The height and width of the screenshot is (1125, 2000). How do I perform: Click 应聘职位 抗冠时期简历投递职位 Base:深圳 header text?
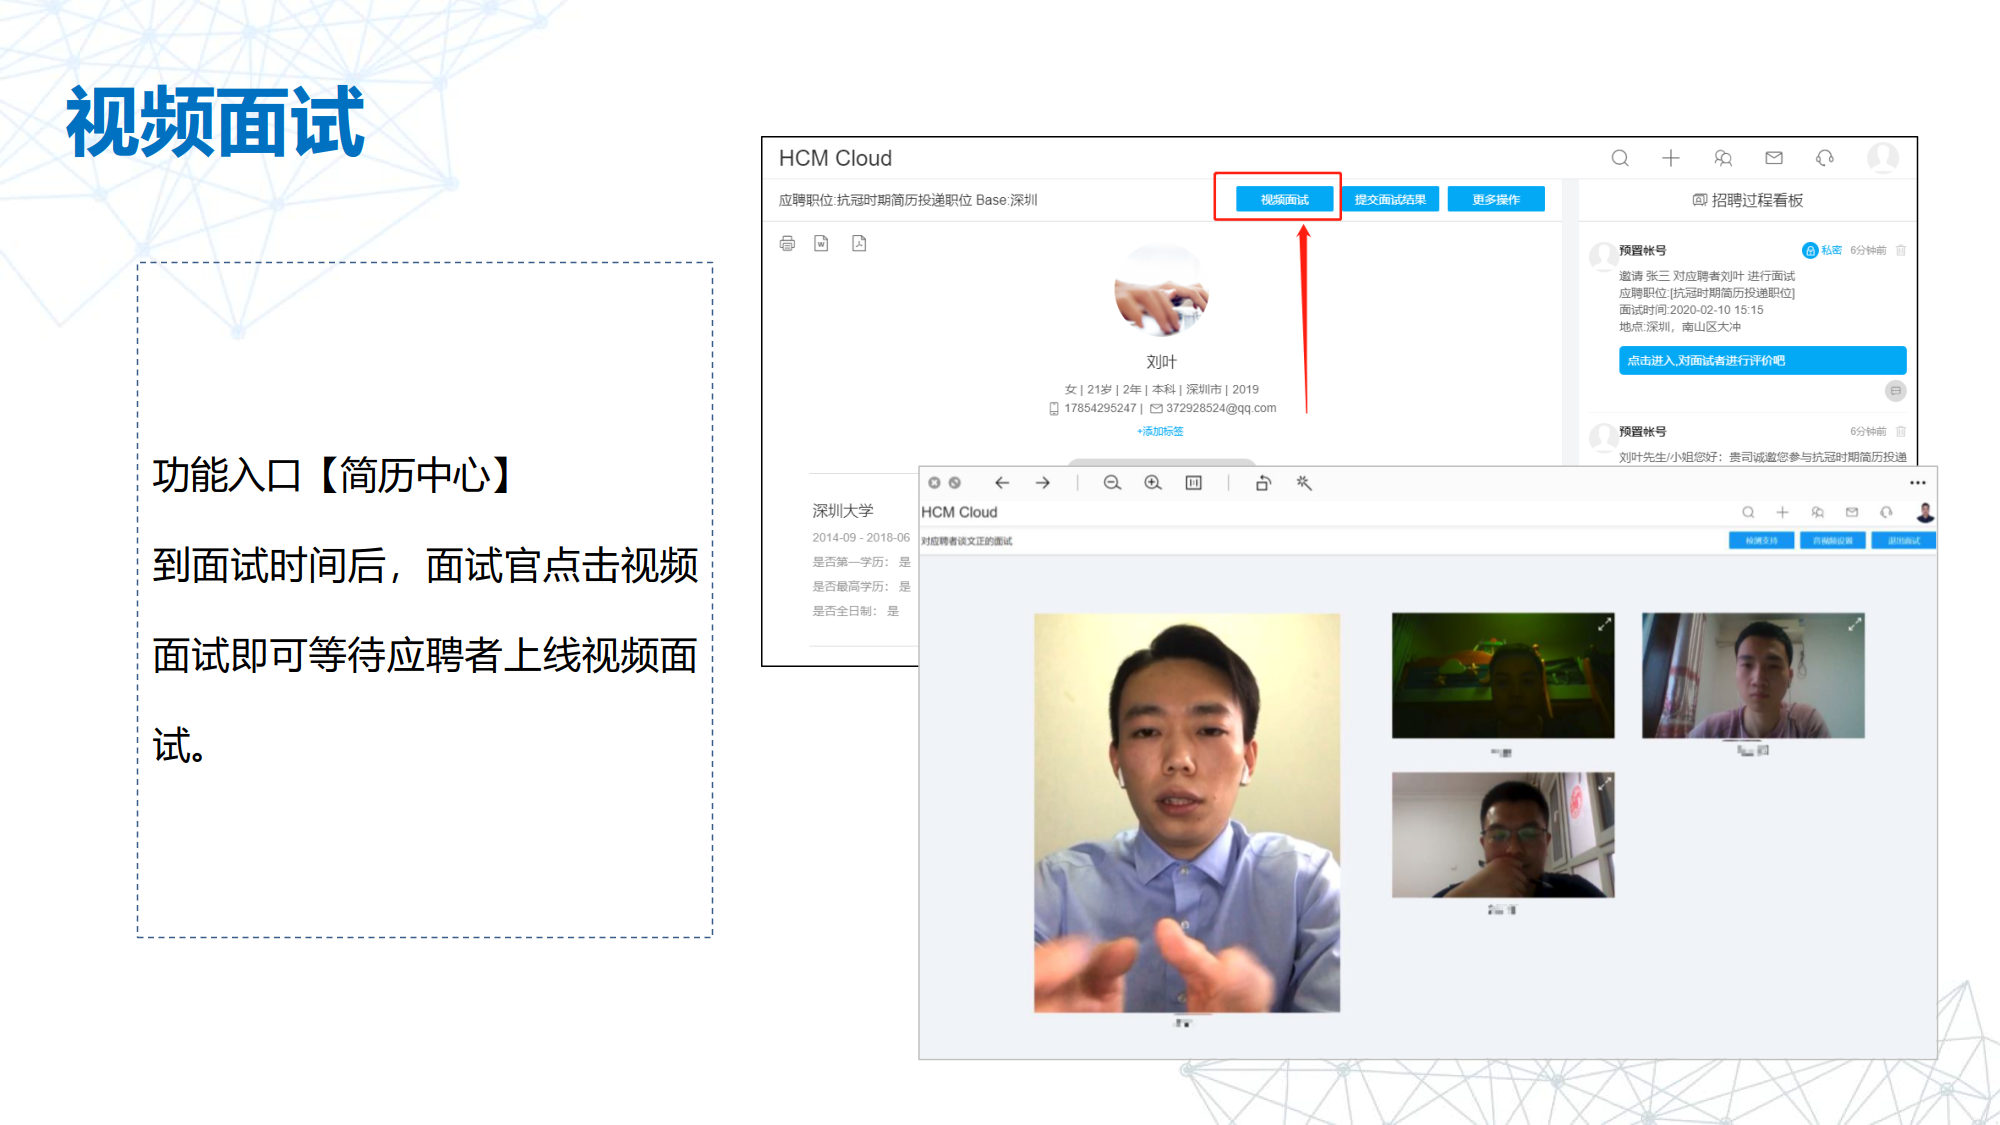click(x=908, y=200)
